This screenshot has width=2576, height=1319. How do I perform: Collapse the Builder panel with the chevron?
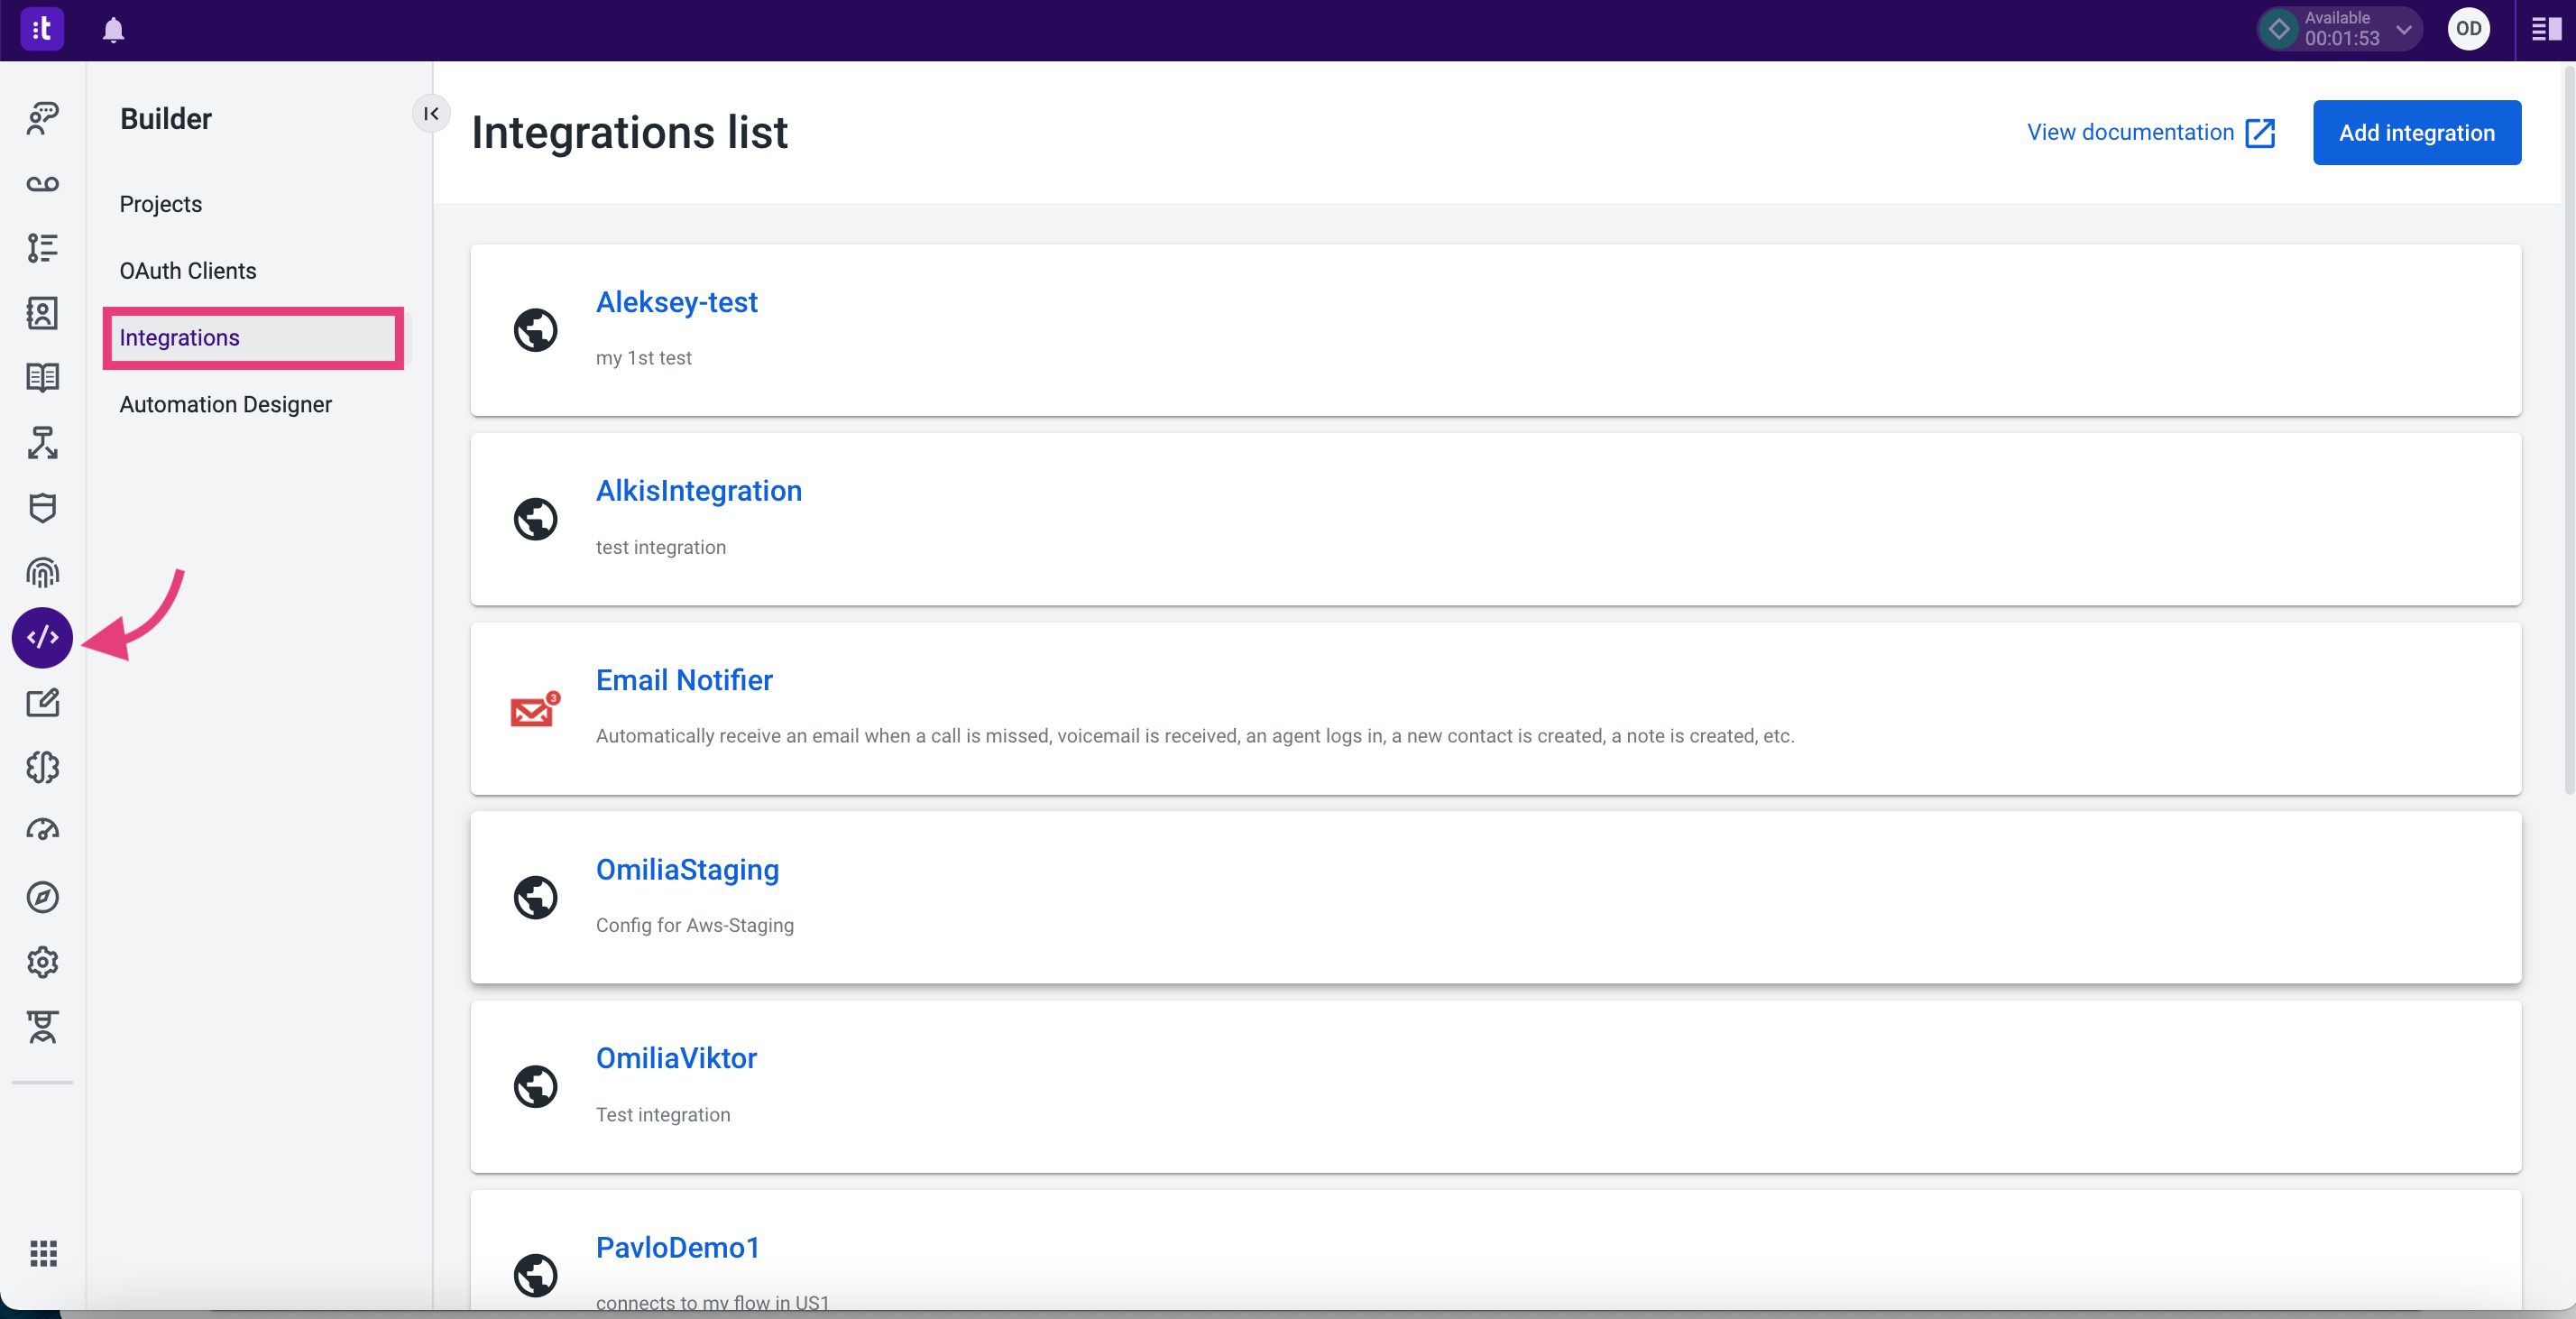point(431,113)
